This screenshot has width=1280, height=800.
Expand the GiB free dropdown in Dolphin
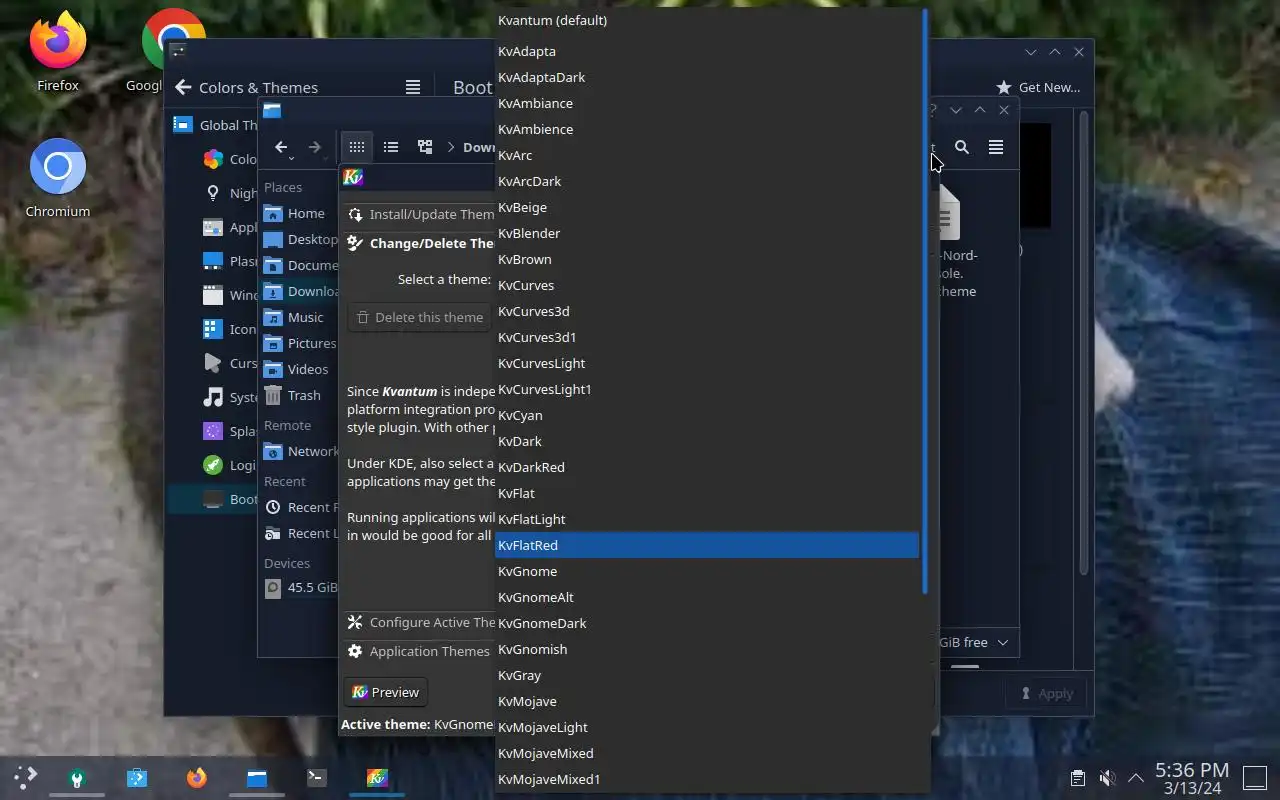[975, 642]
